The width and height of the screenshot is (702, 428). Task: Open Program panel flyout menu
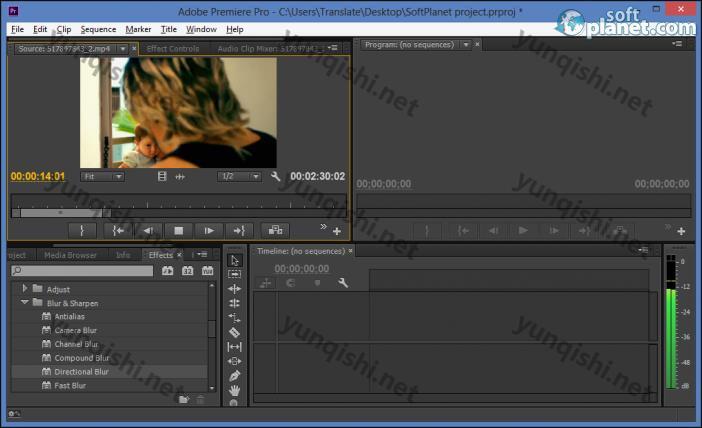tap(676, 44)
